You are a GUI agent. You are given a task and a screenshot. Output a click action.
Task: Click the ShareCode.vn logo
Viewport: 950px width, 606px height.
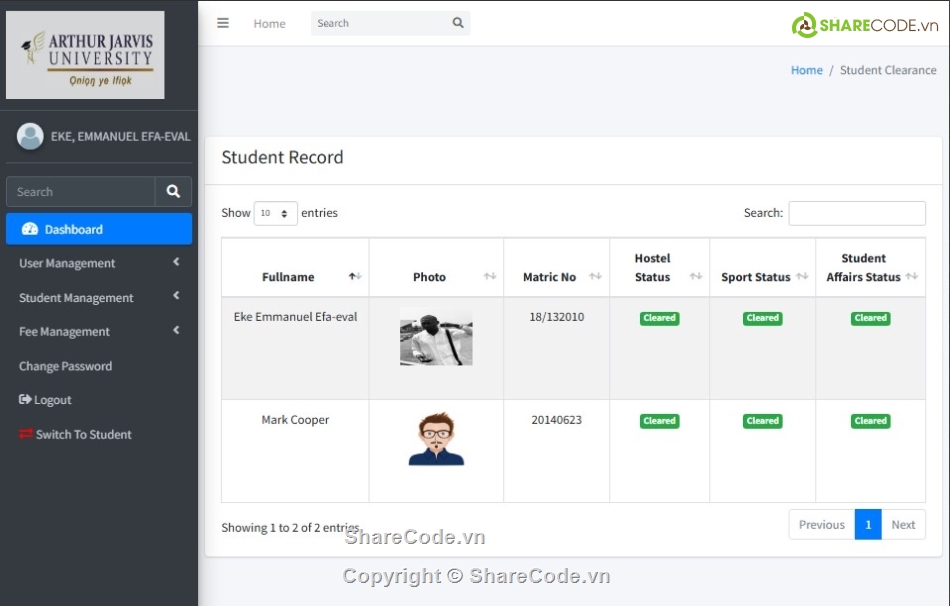(x=865, y=25)
